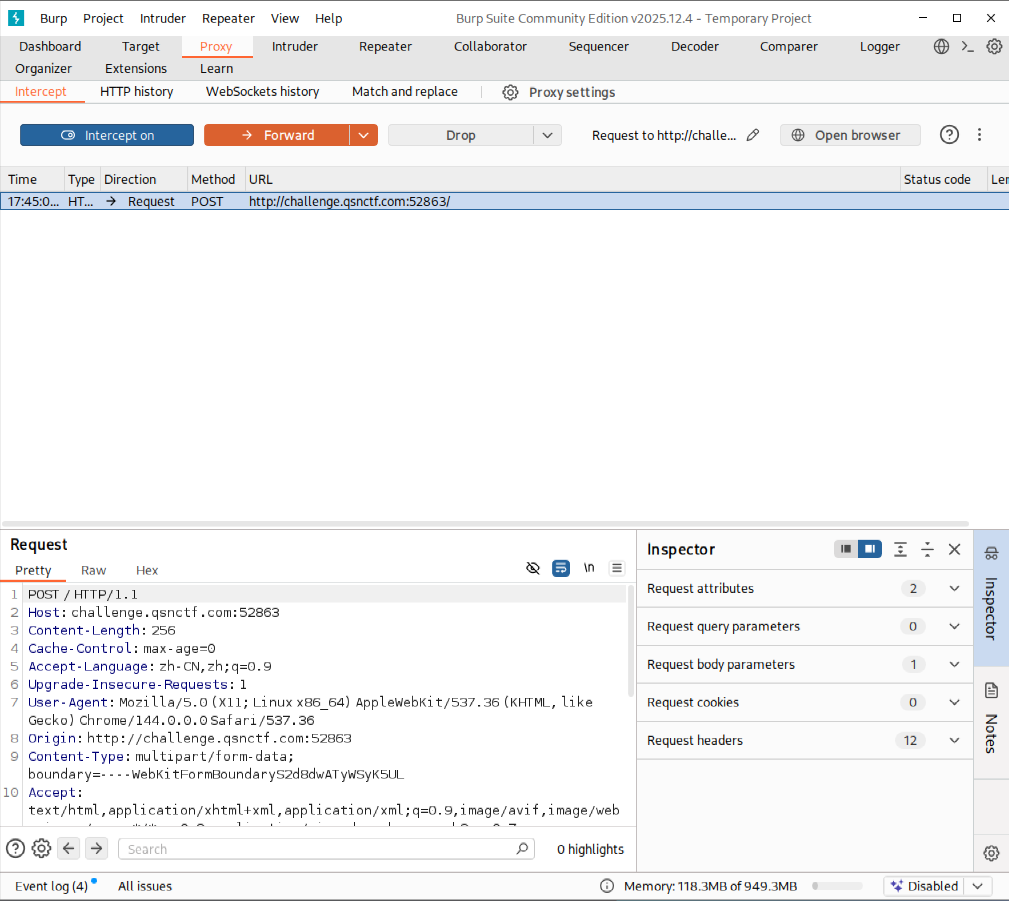Screen dimensions: 1009x901
Task: Open request editor hamburger menu
Action: (x=616, y=568)
